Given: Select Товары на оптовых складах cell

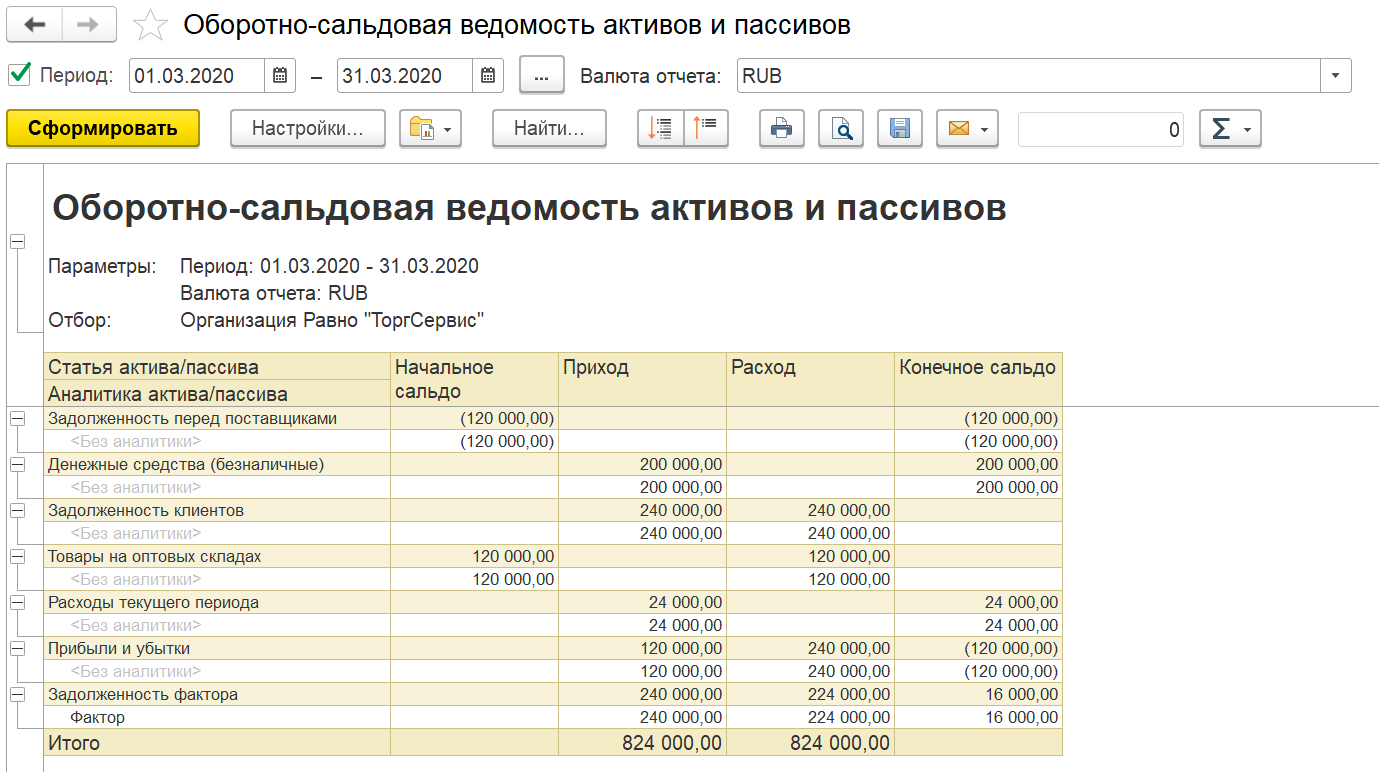Looking at the screenshot, I should point(217,556).
